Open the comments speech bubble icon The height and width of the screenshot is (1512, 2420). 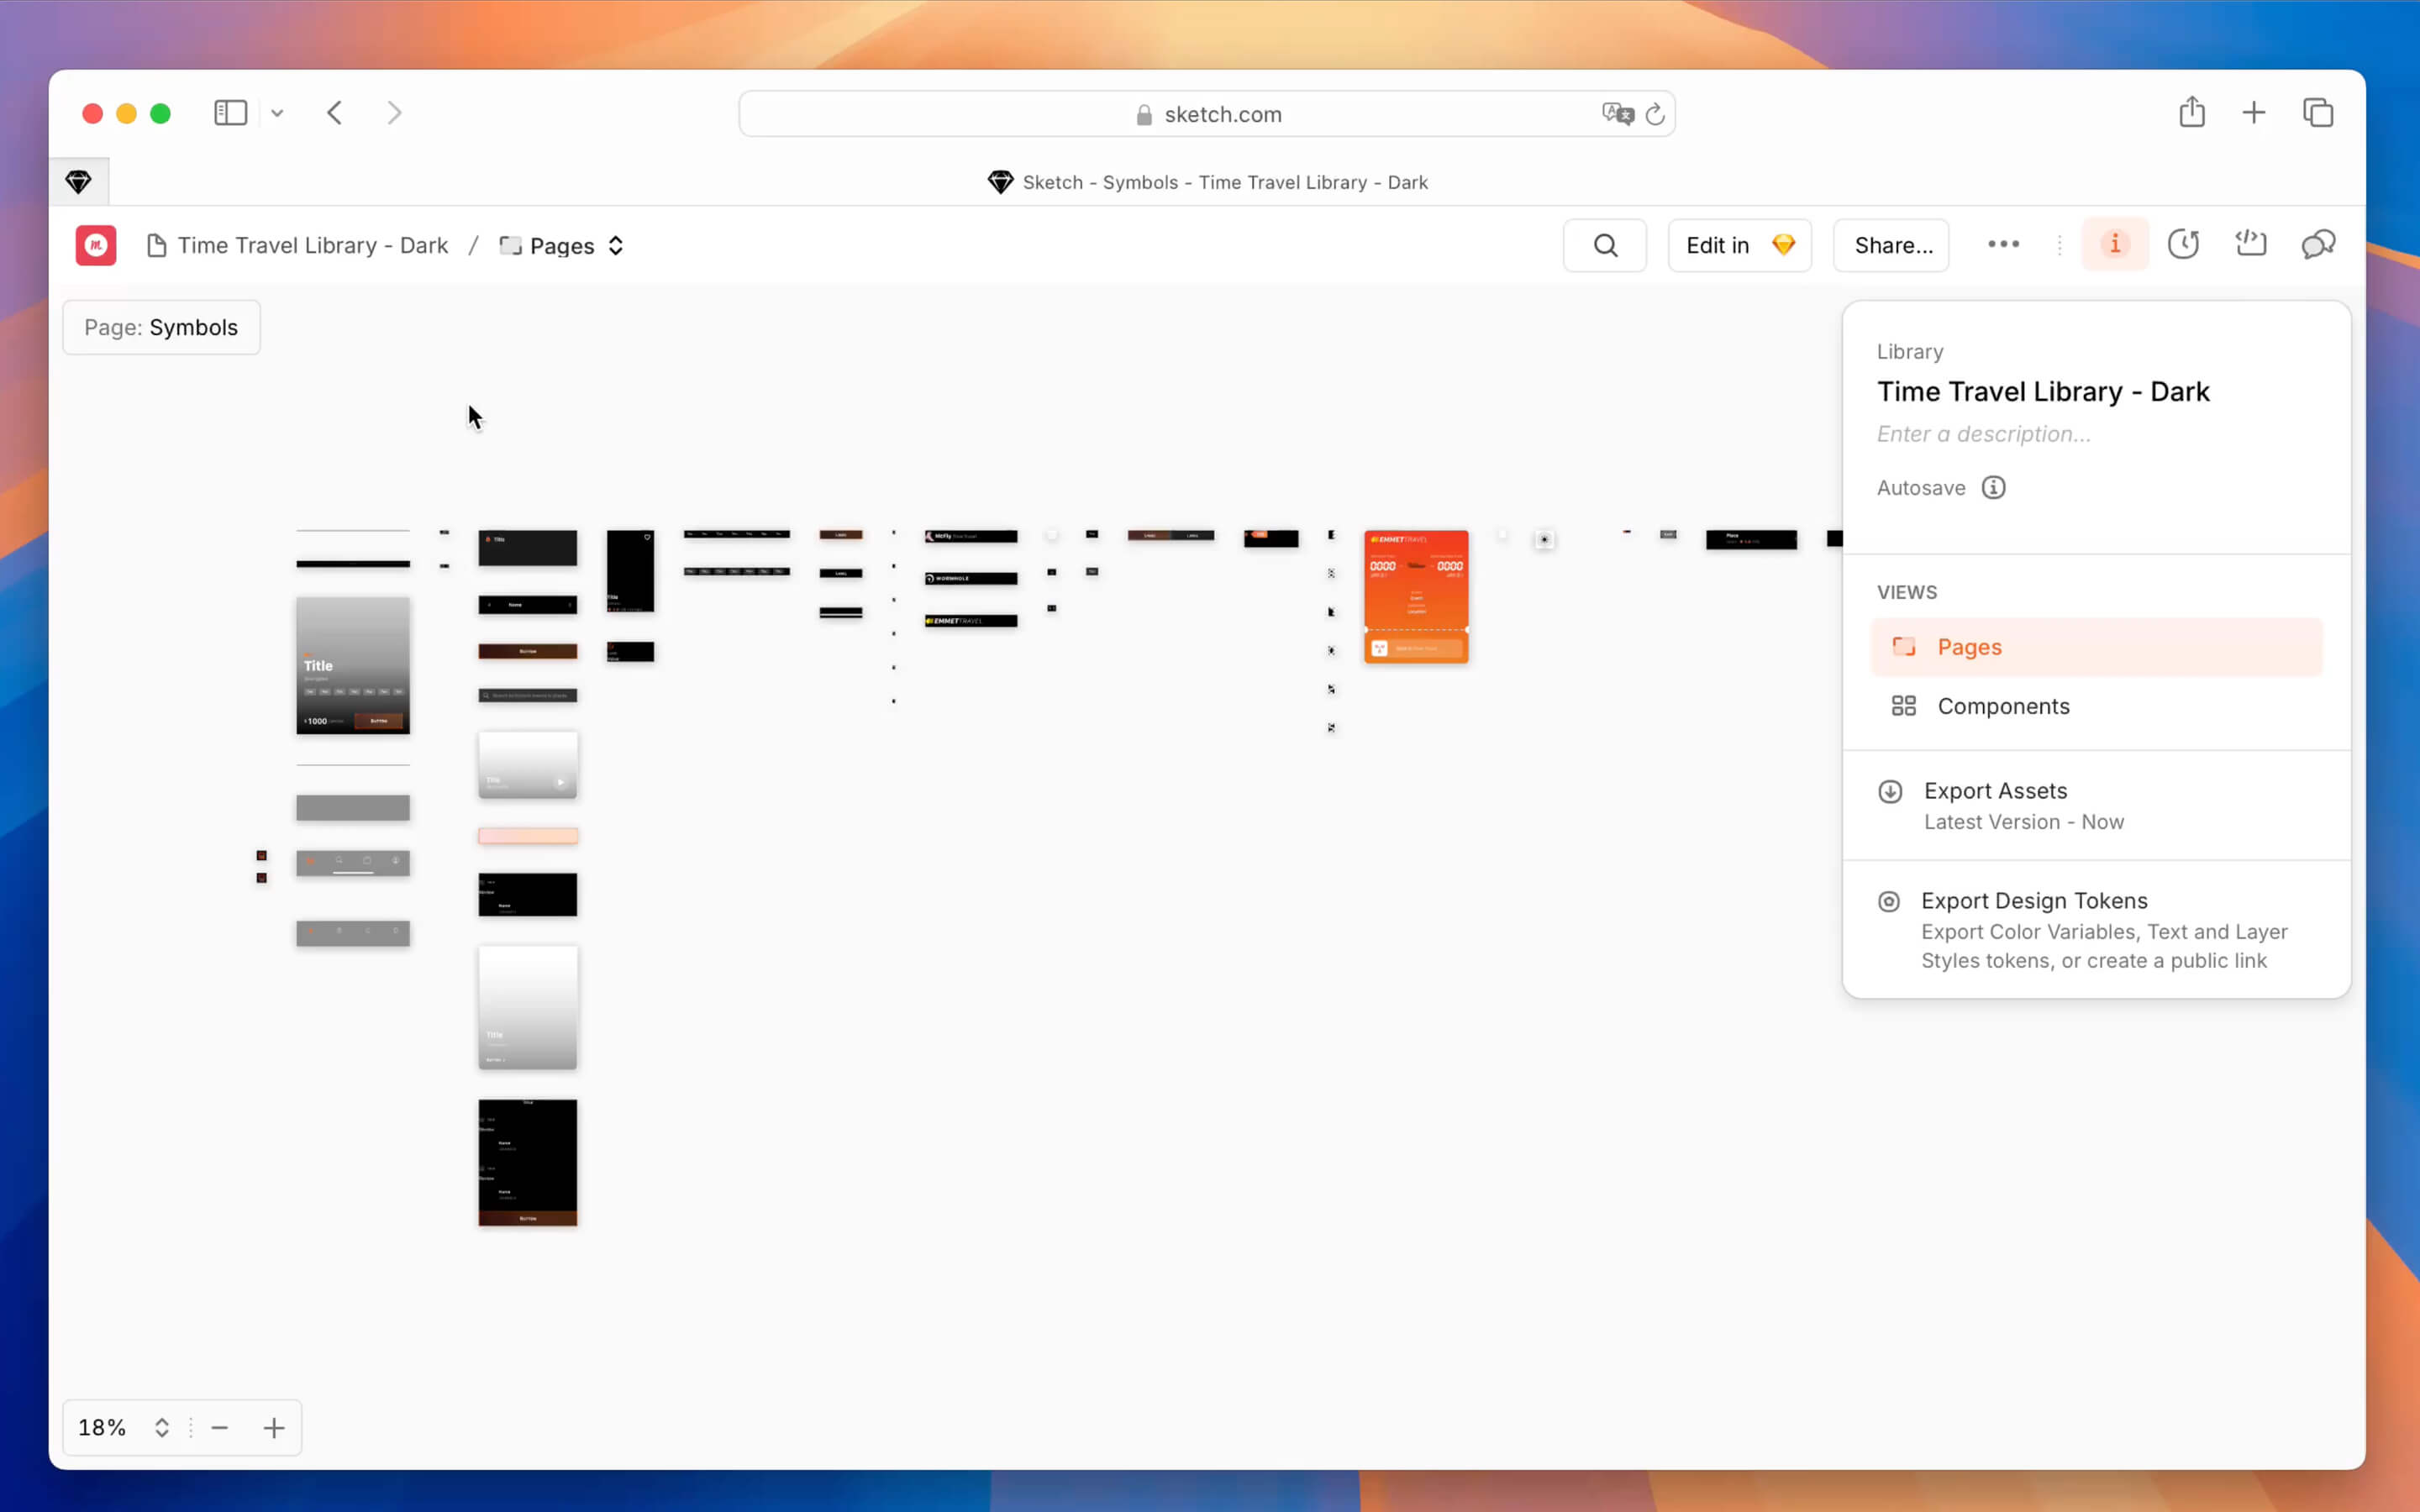click(2317, 245)
